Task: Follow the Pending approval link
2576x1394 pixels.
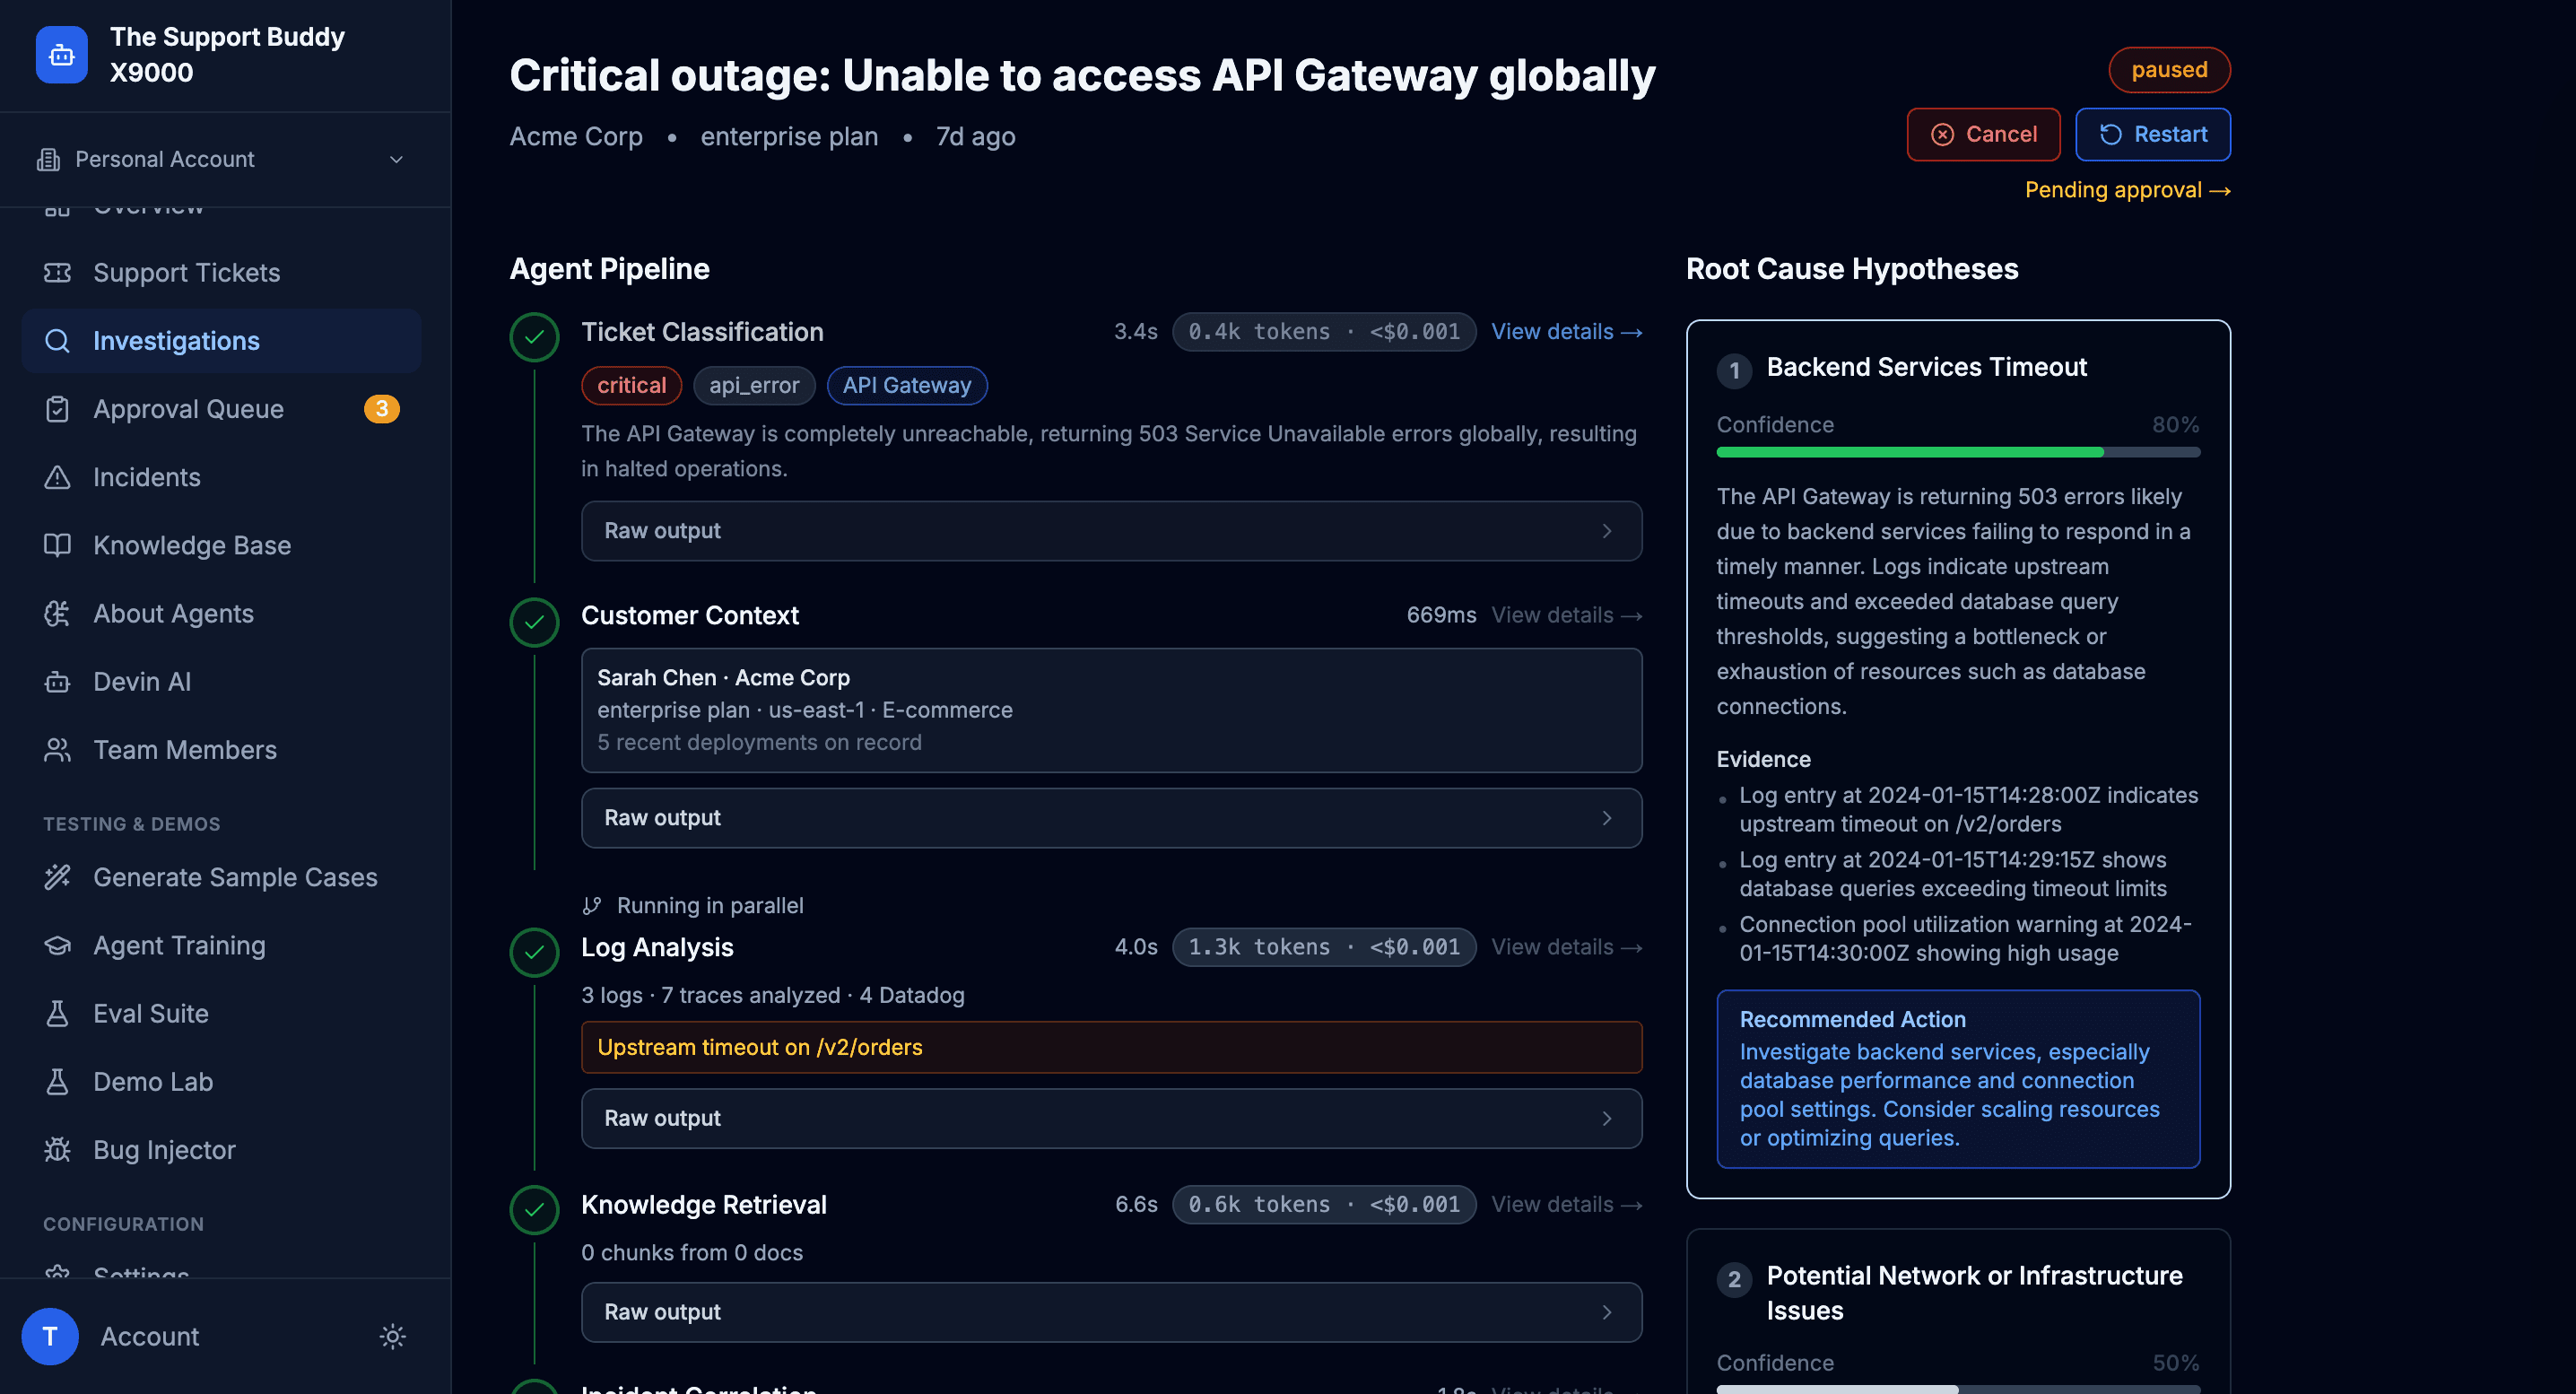Action: (x=2127, y=190)
